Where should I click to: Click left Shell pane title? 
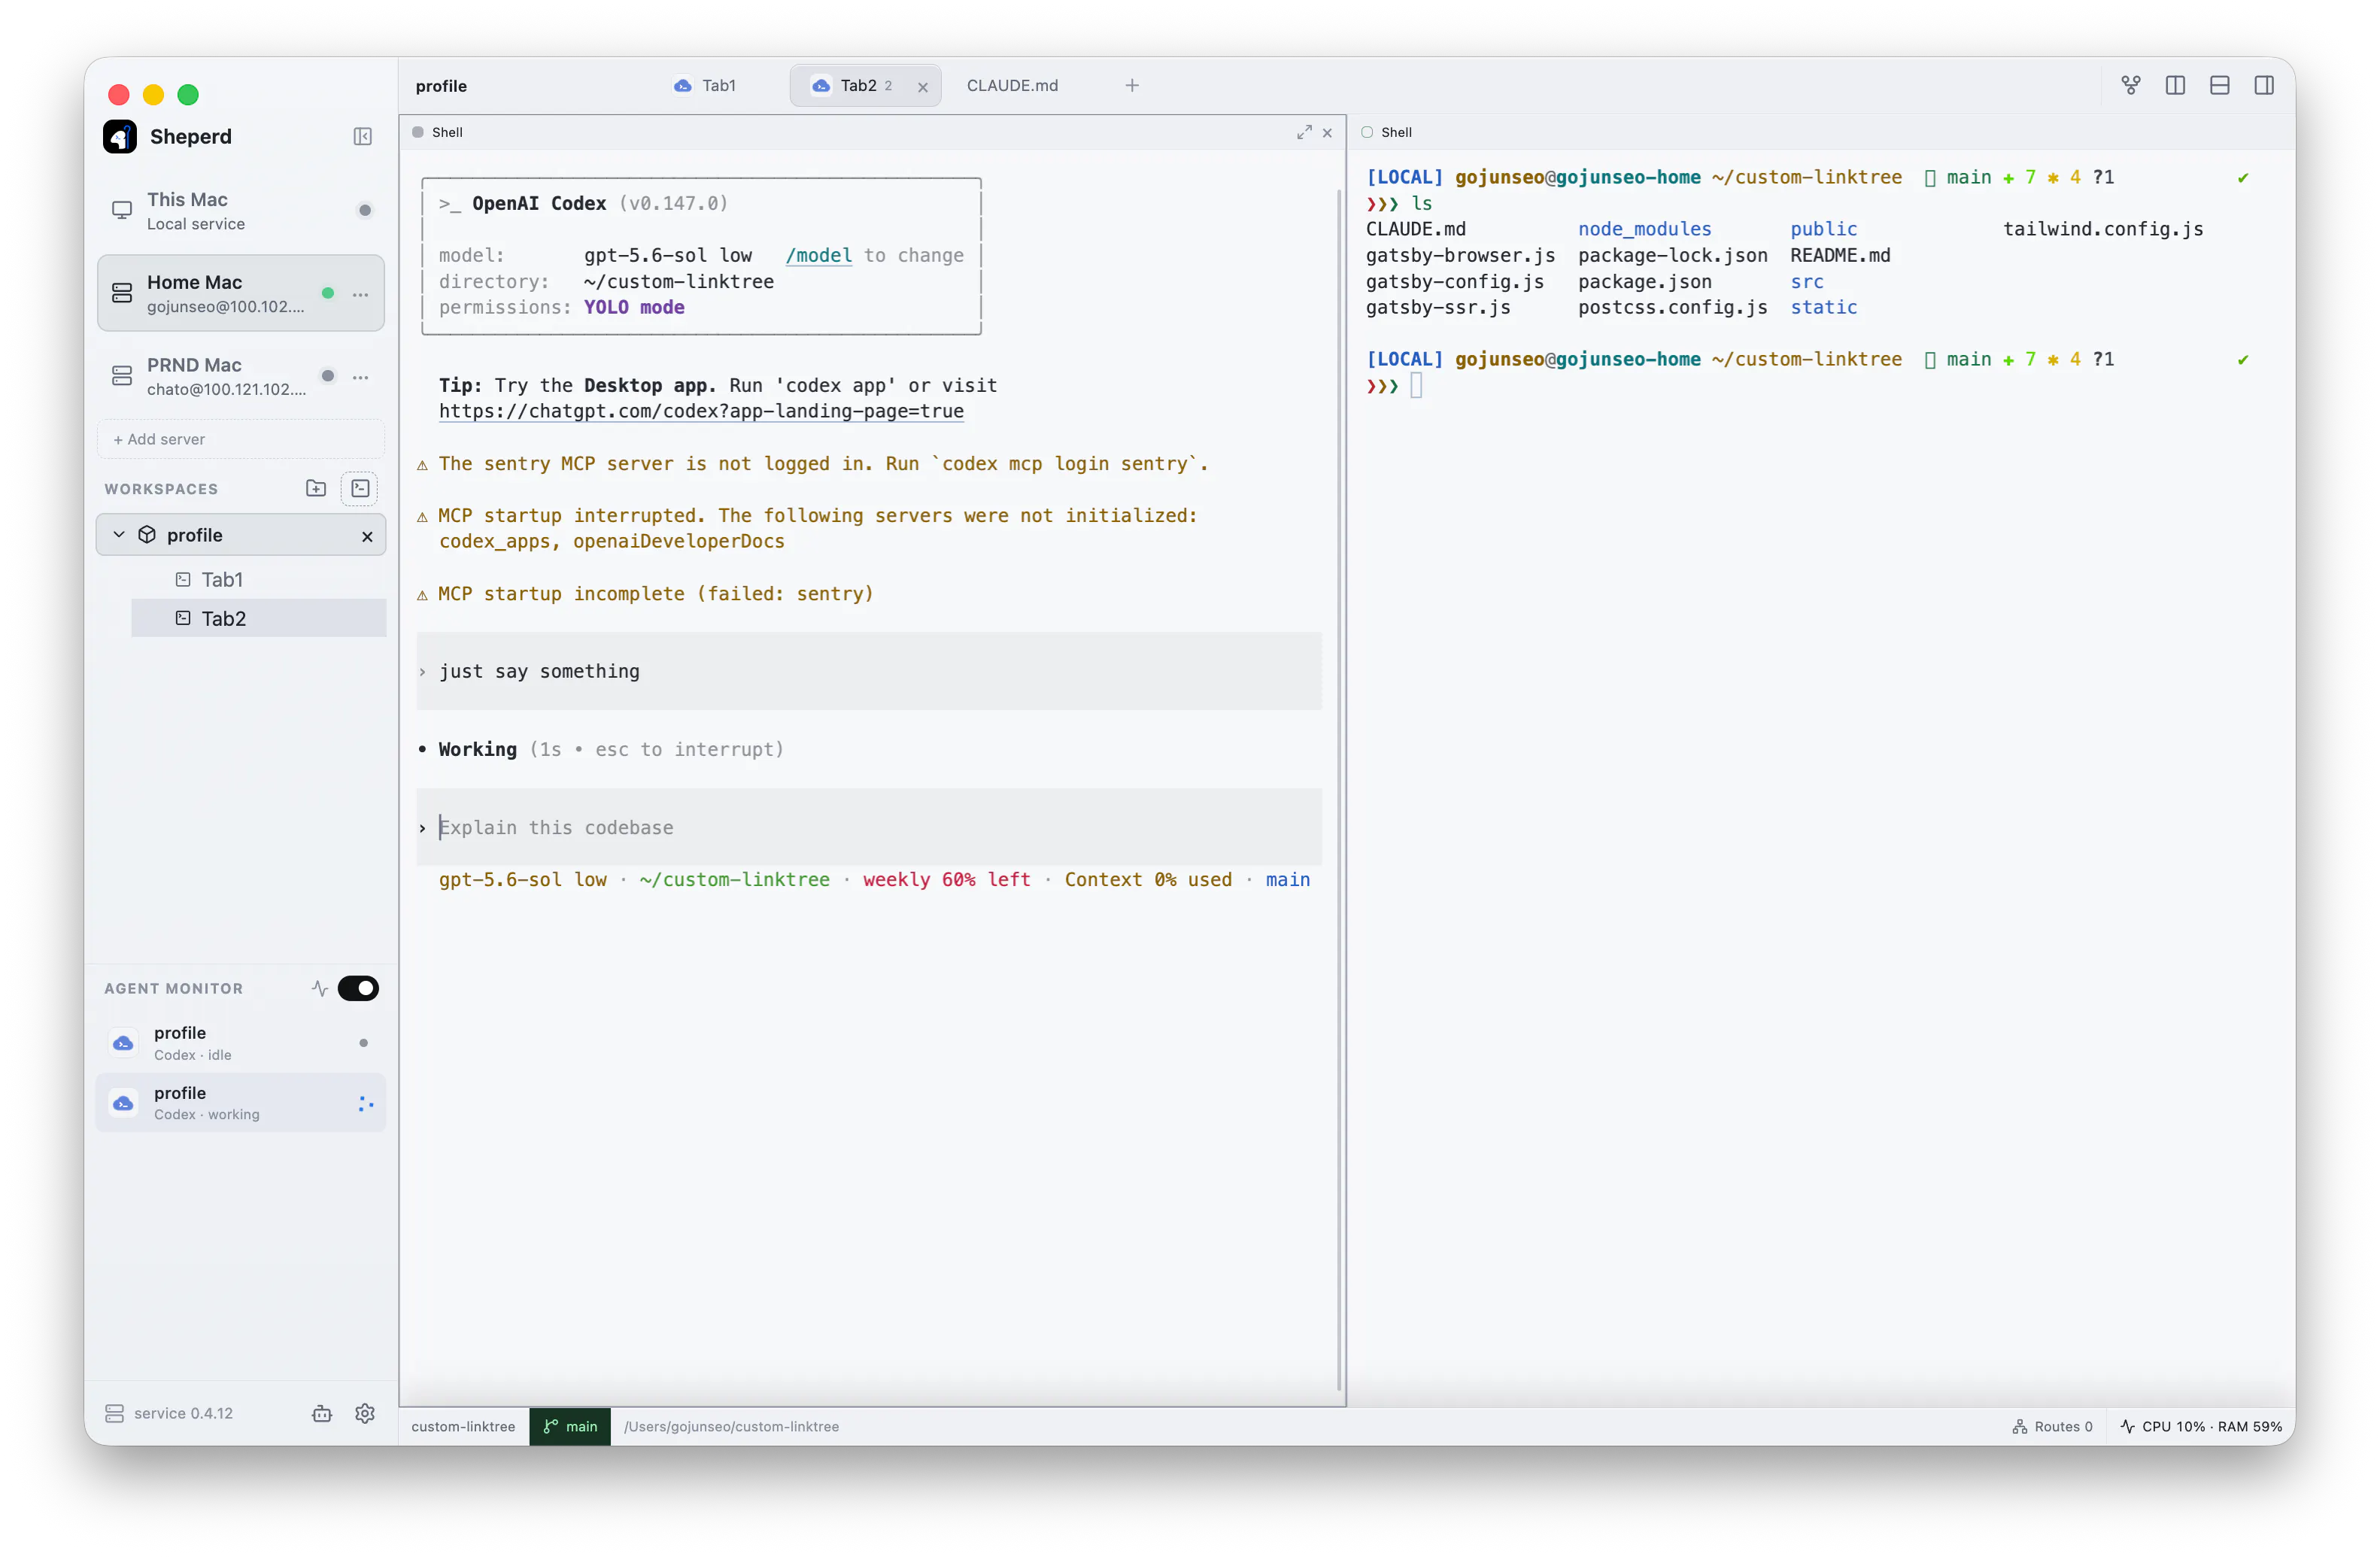pyautogui.click(x=447, y=132)
